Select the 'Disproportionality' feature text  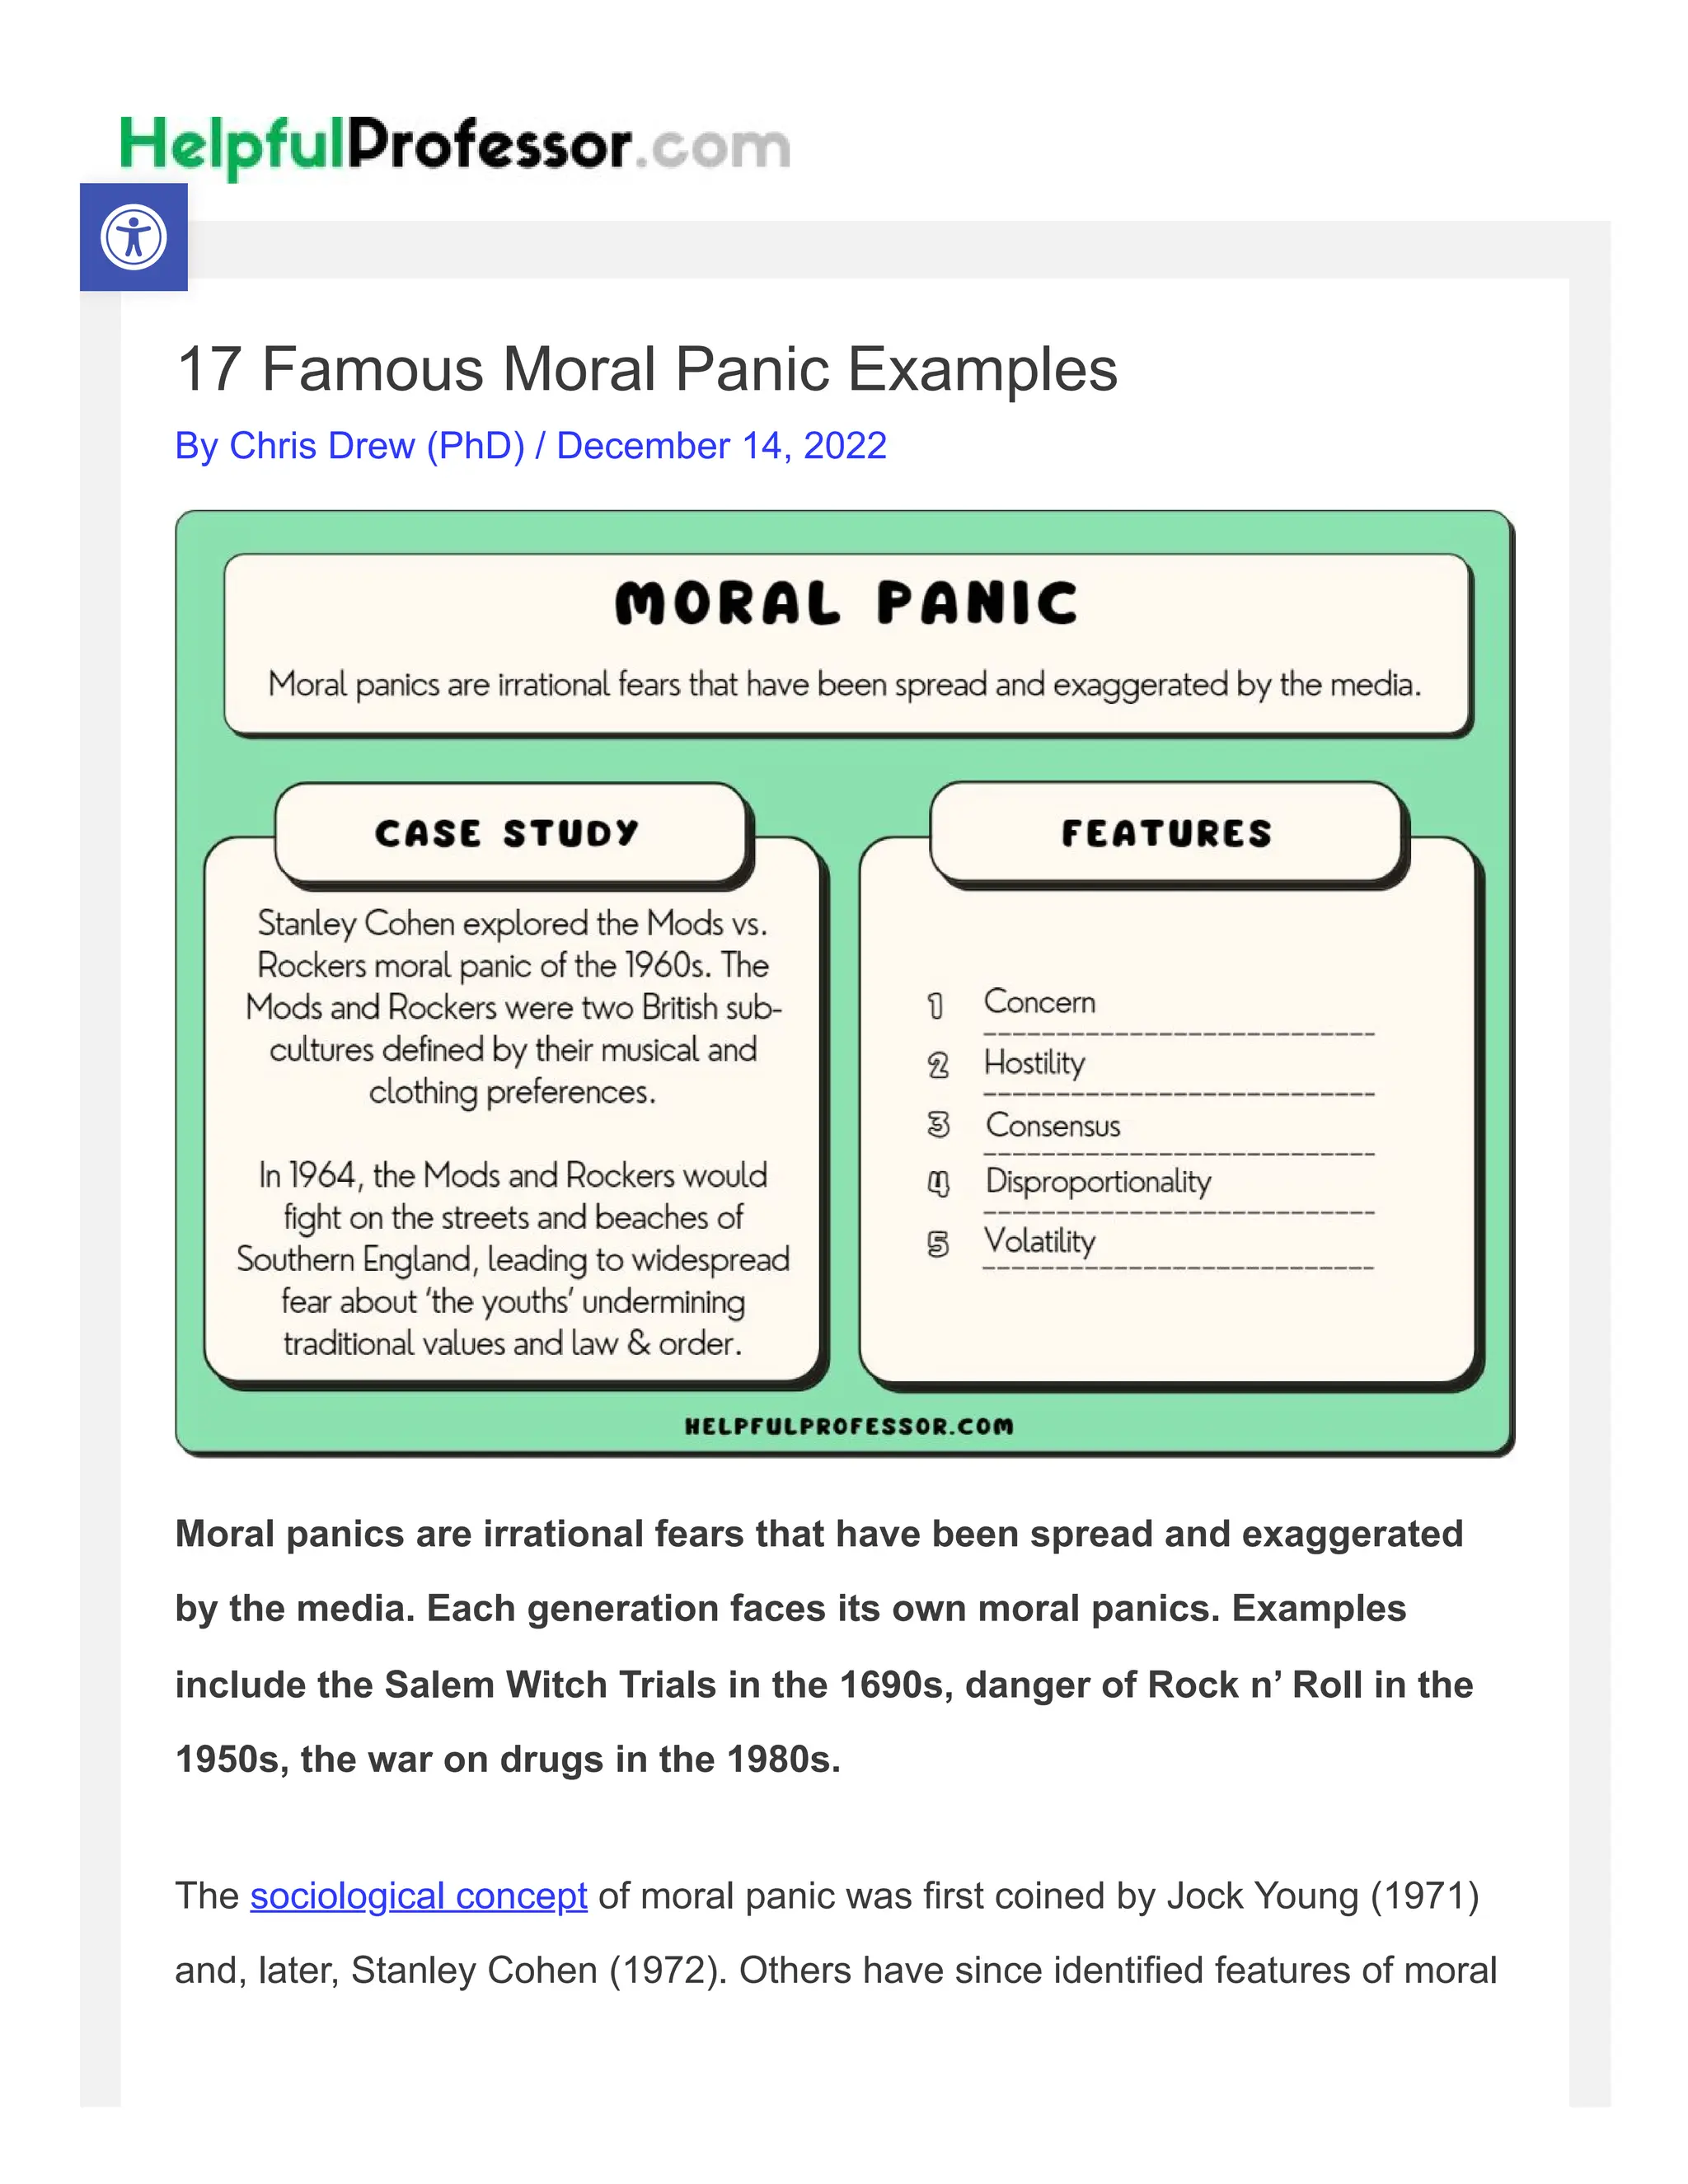pos(1098,1181)
